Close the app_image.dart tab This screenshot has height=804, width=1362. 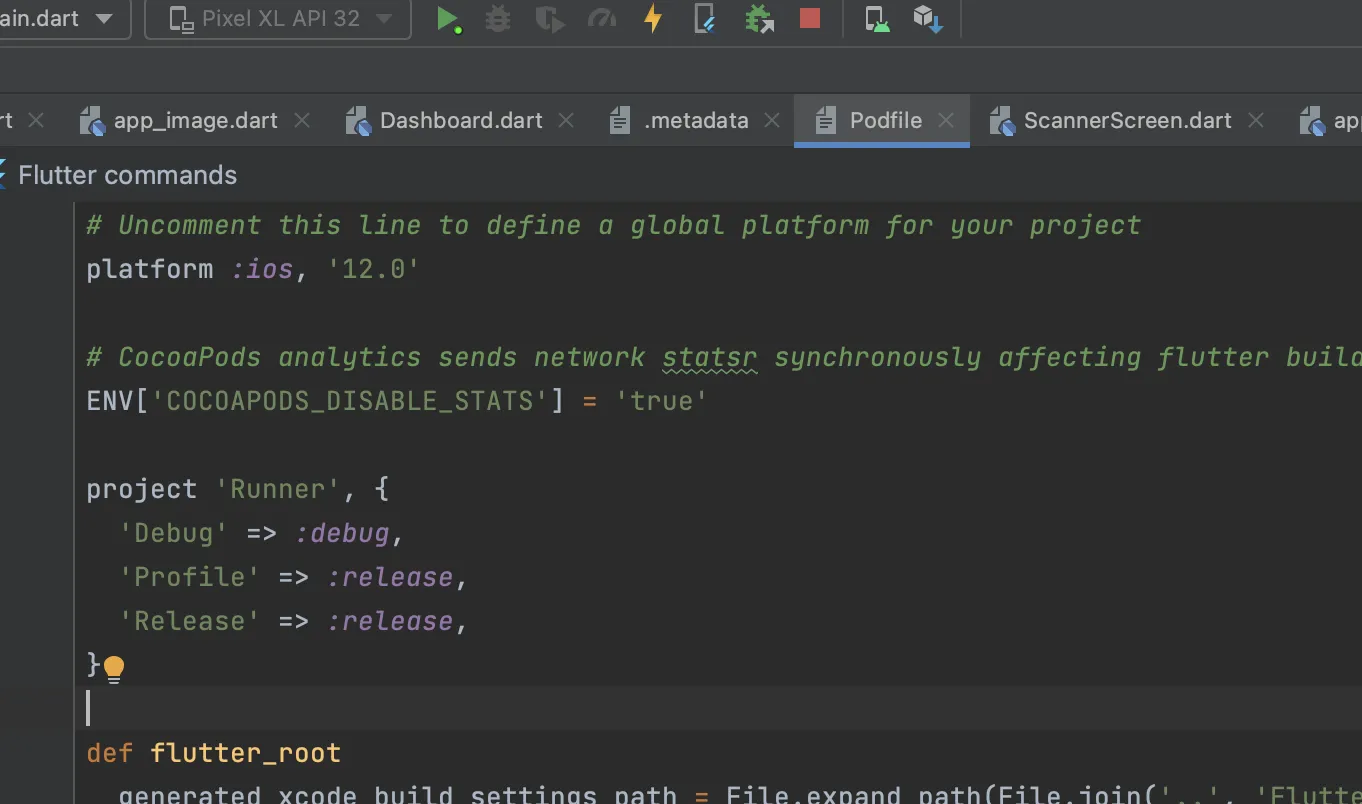click(x=301, y=121)
